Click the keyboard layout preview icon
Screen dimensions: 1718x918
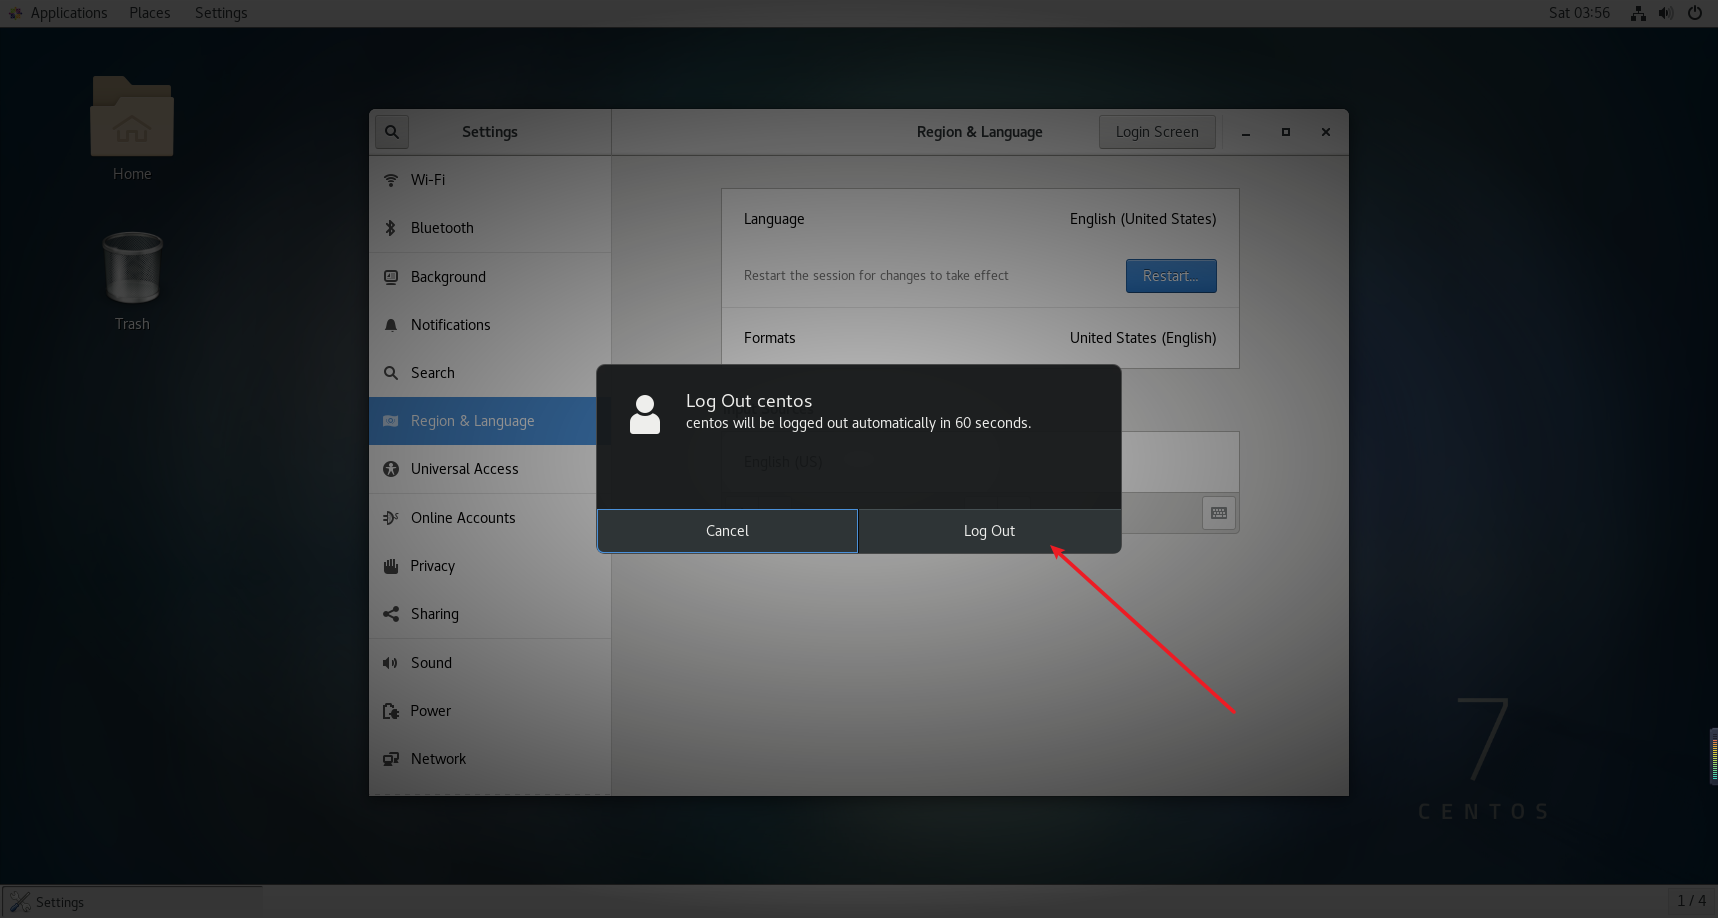click(1219, 513)
